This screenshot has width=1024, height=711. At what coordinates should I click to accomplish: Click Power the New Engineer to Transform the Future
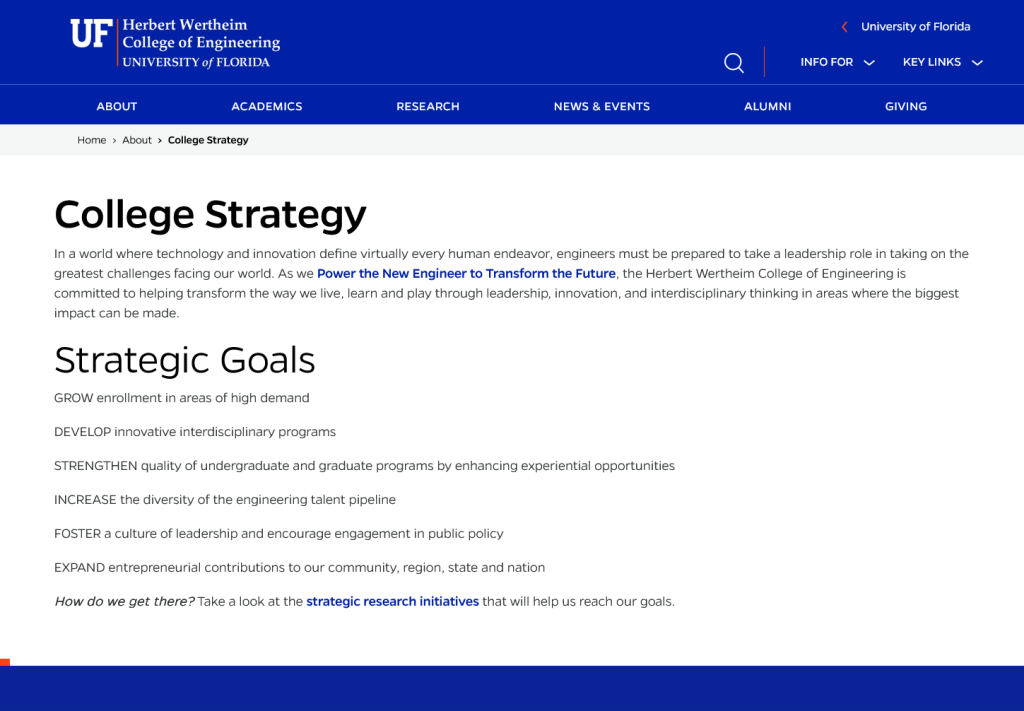(466, 273)
